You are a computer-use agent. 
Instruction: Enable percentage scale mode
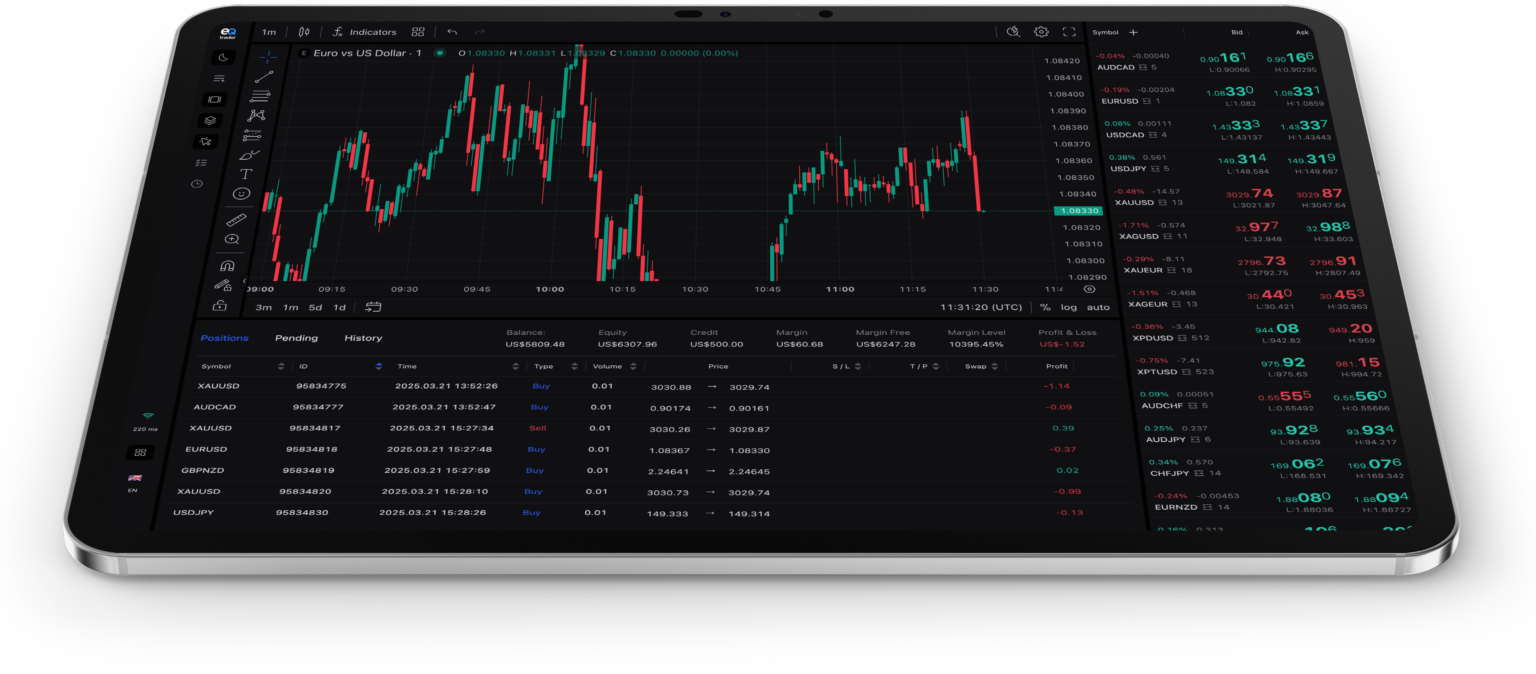(x=1045, y=307)
